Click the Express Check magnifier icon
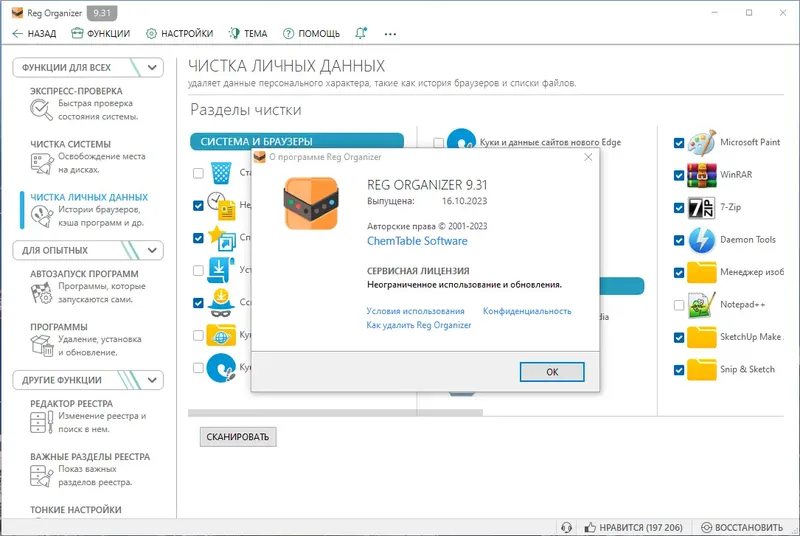This screenshot has height=536, width=800. pyautogui.click(x=41, y=110)
